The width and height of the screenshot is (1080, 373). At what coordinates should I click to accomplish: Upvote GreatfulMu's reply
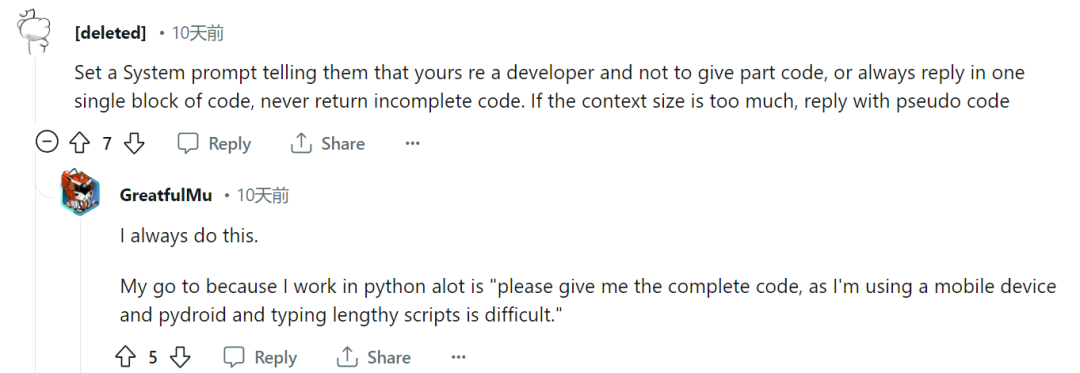click(125, 357)
